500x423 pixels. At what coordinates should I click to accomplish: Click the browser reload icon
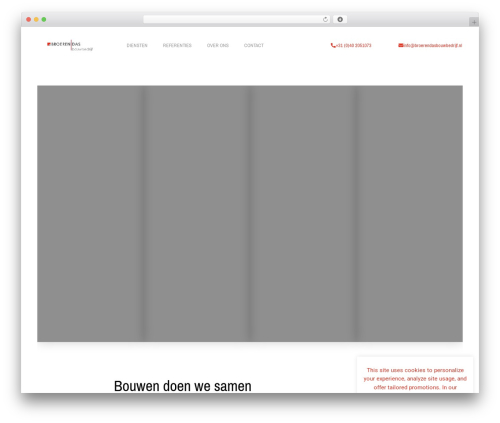point(325,20)
